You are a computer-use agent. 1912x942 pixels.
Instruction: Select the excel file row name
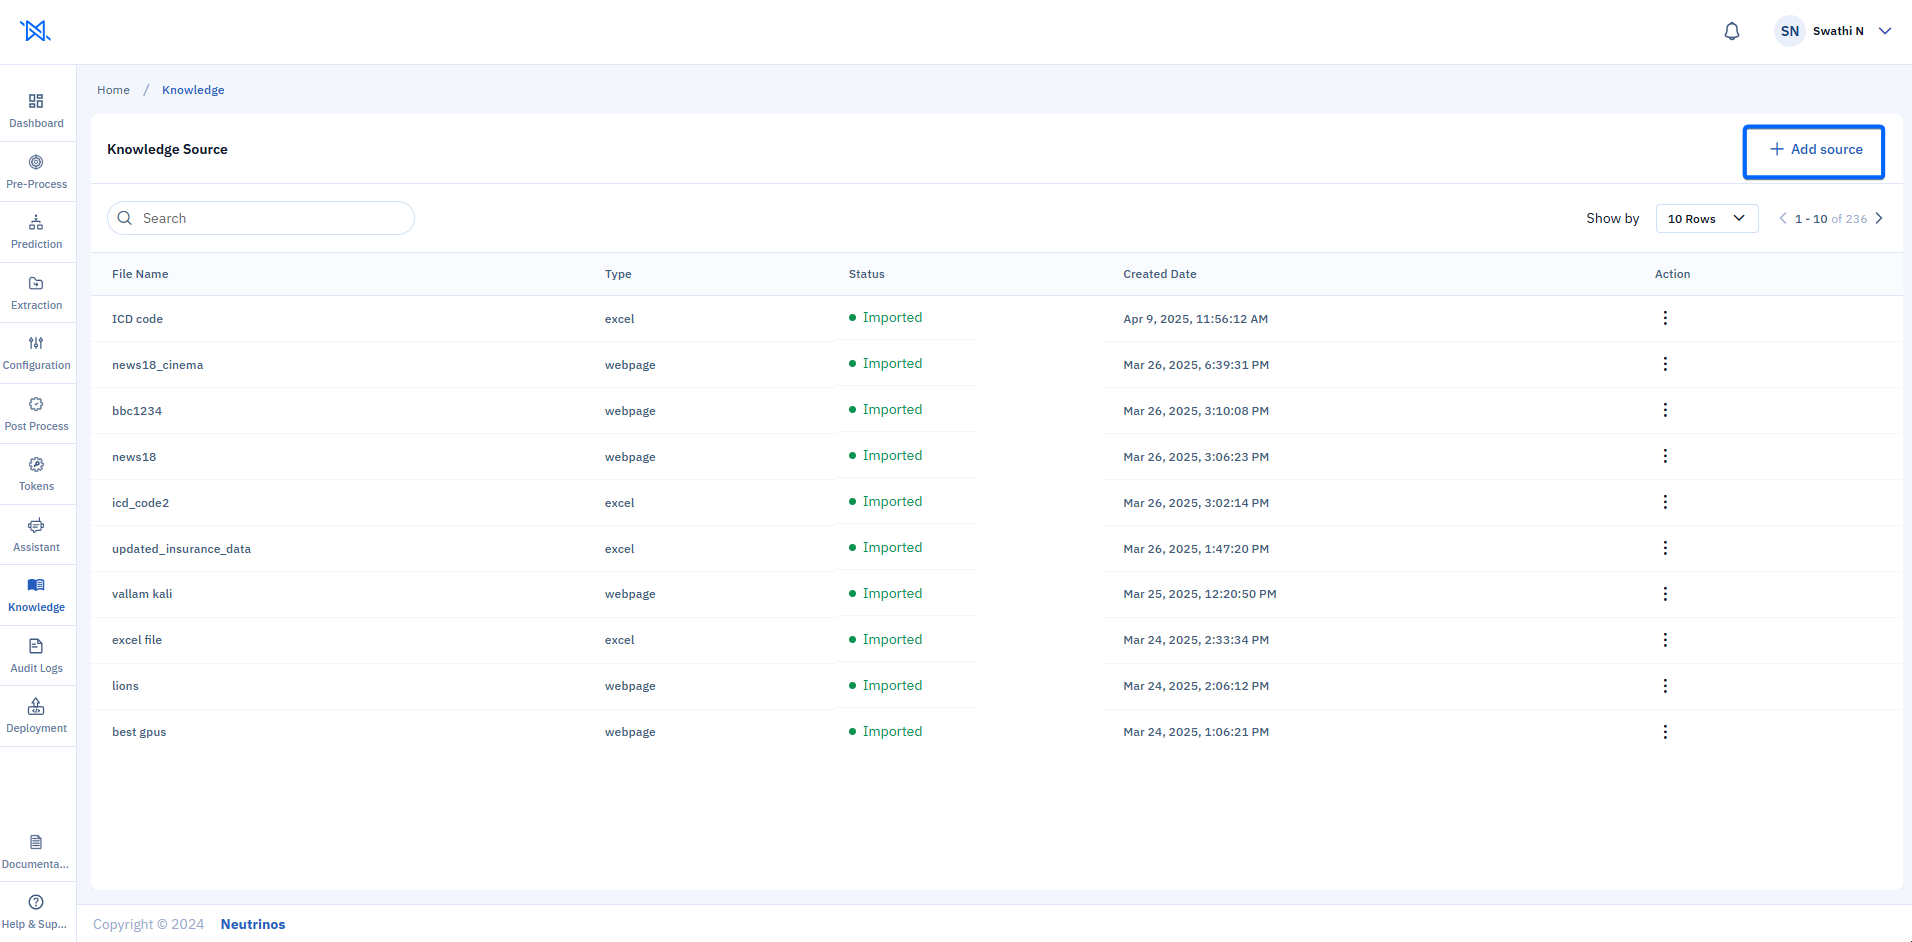pos(137,640)
